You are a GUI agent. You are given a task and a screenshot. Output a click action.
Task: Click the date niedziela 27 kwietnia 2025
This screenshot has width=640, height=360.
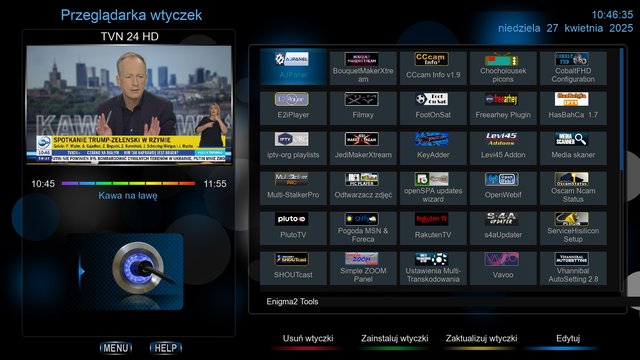[566, 28]
